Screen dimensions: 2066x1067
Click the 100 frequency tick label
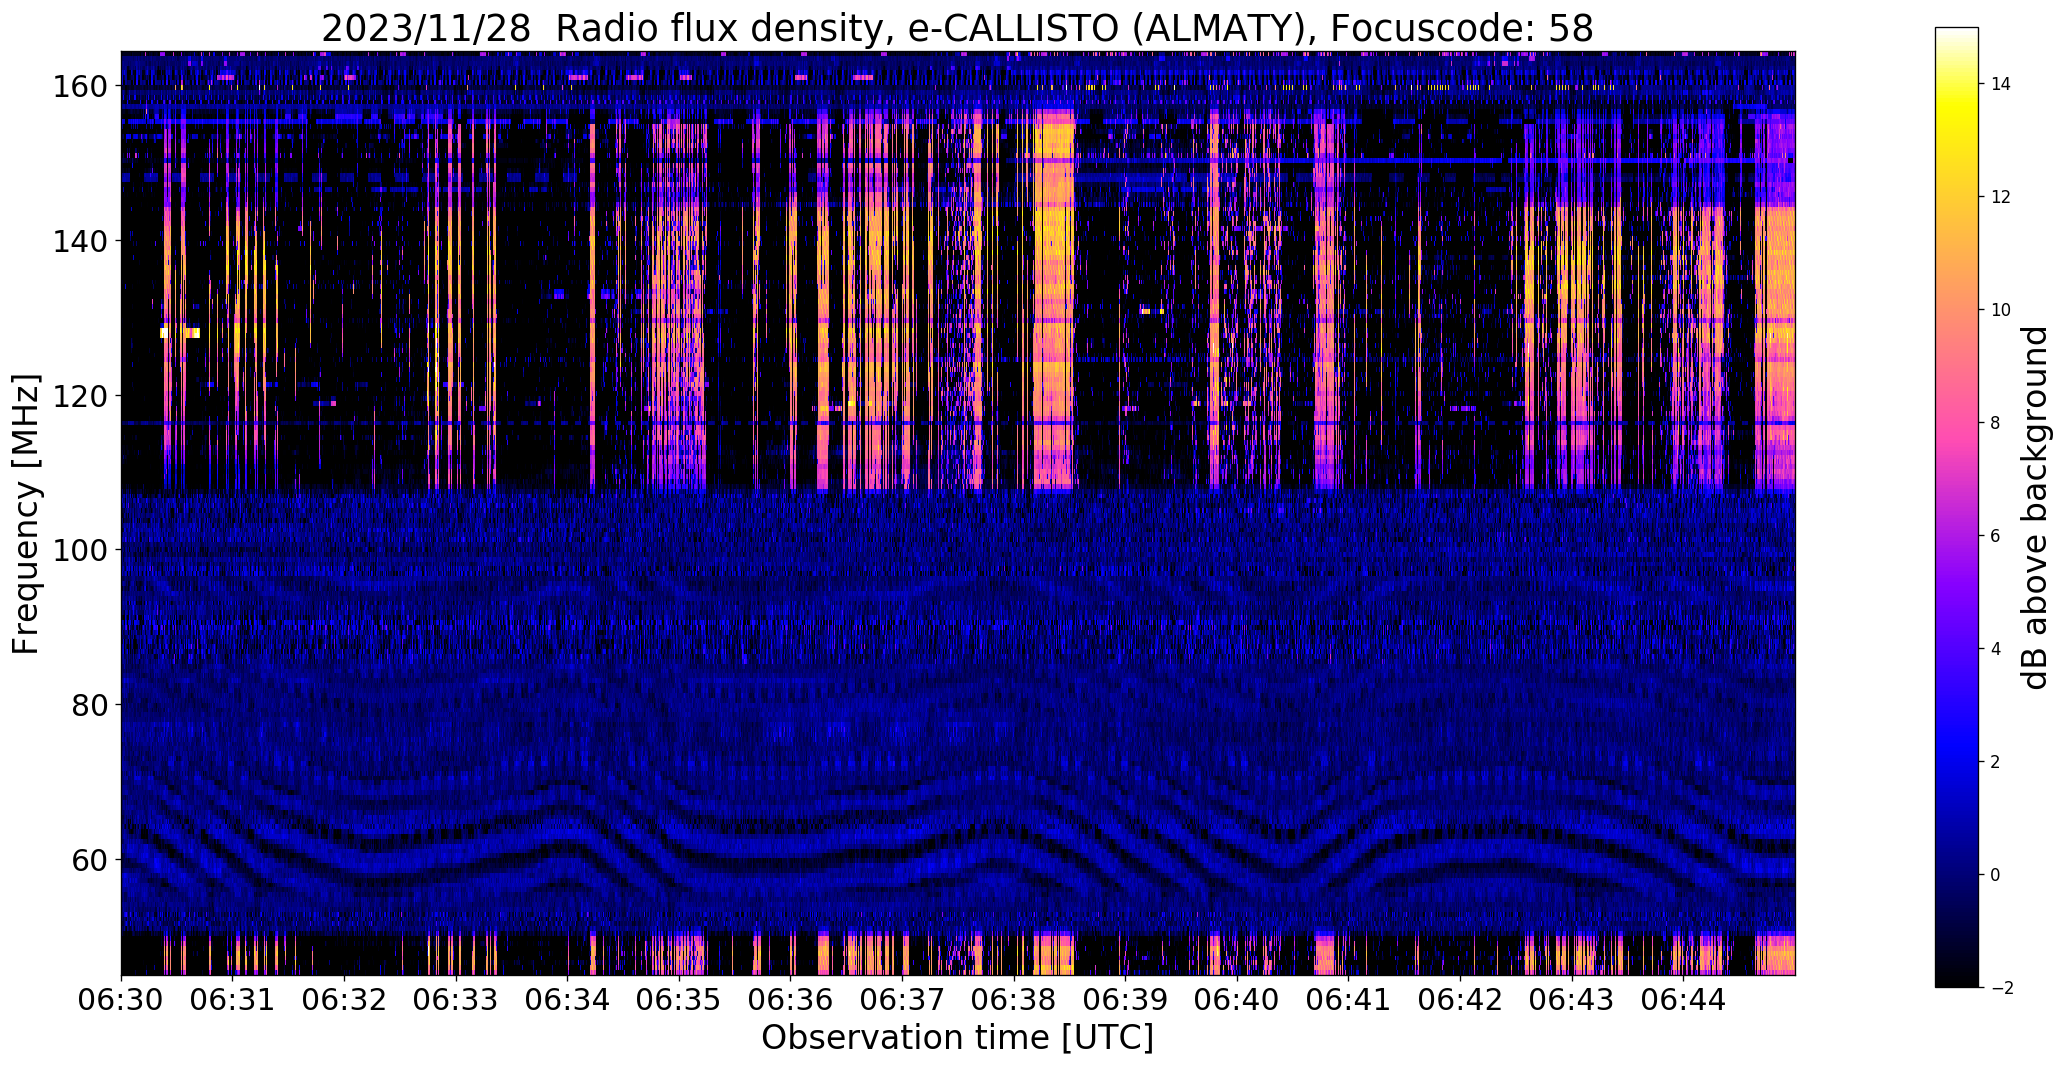pyautogui.click(x=78, y=550)
